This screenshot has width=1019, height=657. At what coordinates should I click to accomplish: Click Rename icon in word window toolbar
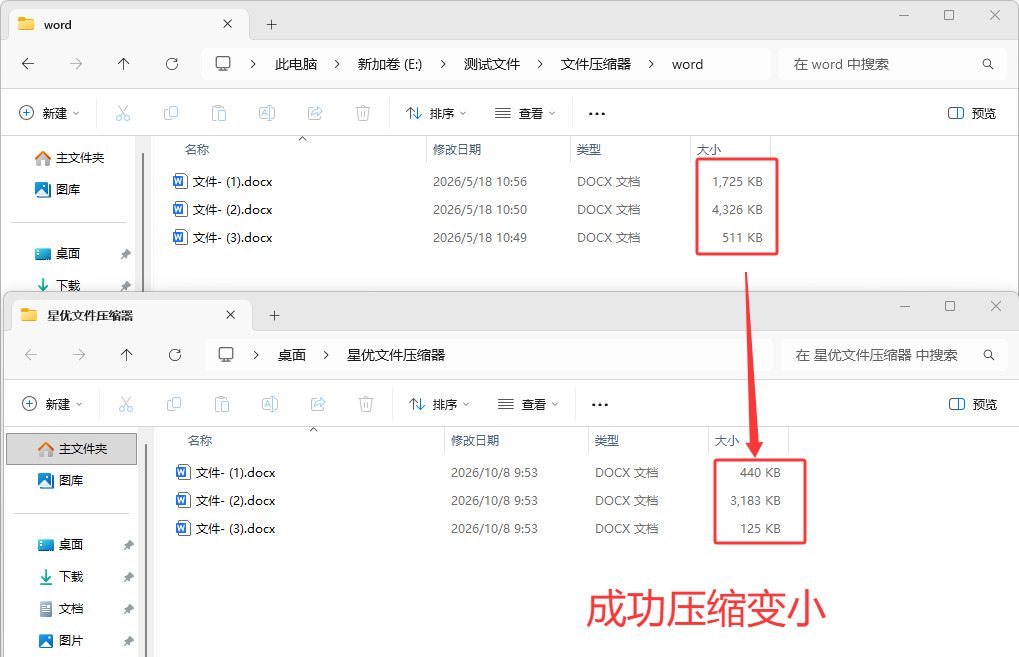tap(267, 113)
